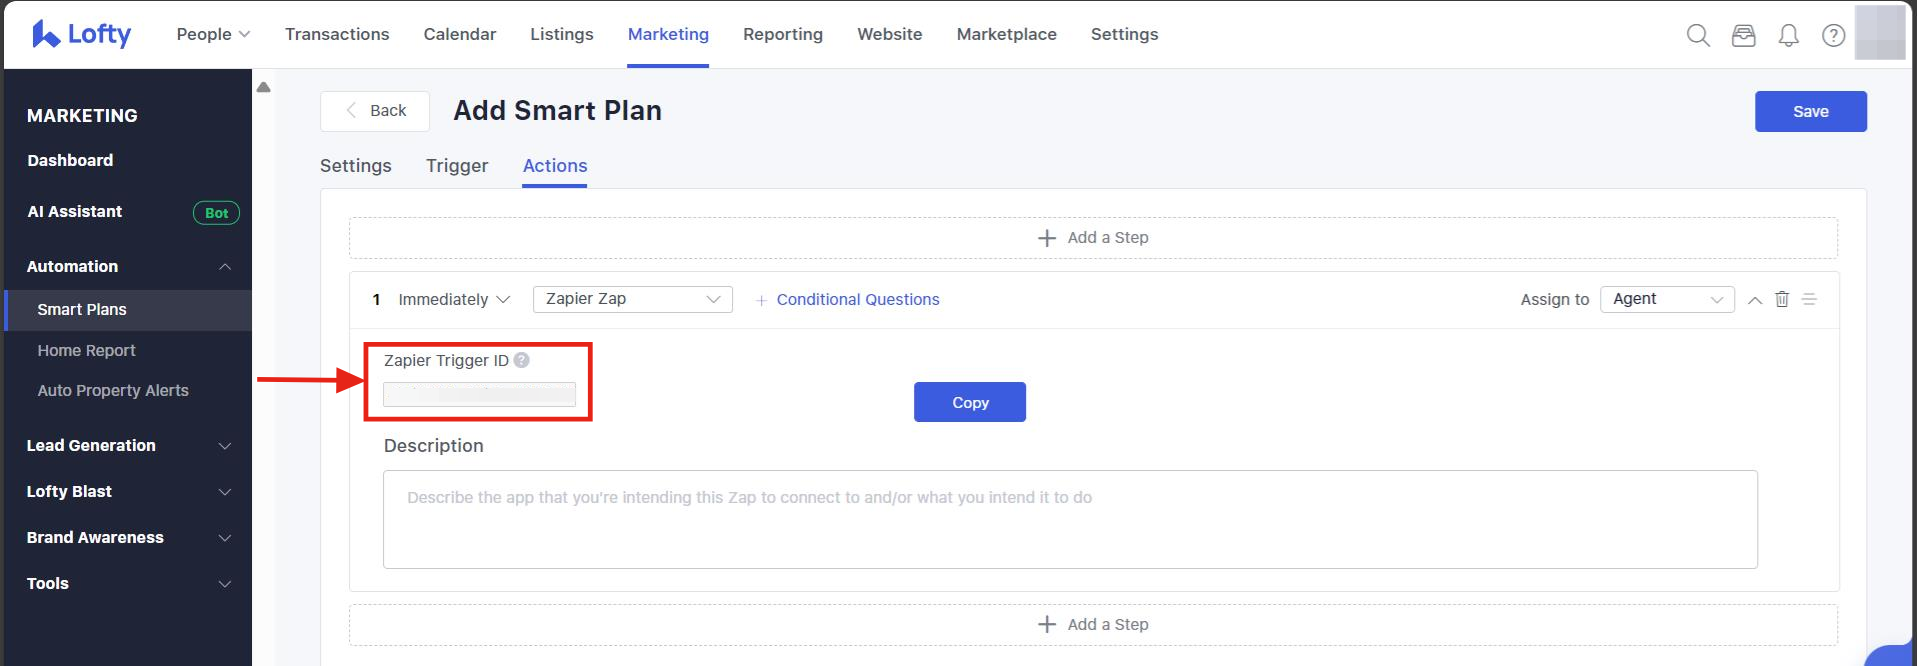Save the Smart Plan
The height and width of the screenshot is (666, 1917).
[1810, 111]
